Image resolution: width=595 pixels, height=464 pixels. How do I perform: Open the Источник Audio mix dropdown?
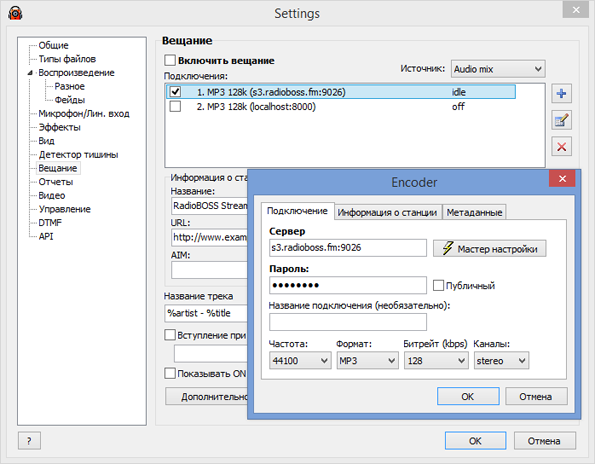click(498, 69)
